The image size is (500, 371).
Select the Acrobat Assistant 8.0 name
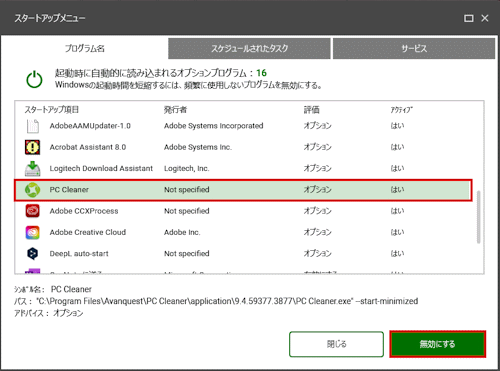[88, 147]
